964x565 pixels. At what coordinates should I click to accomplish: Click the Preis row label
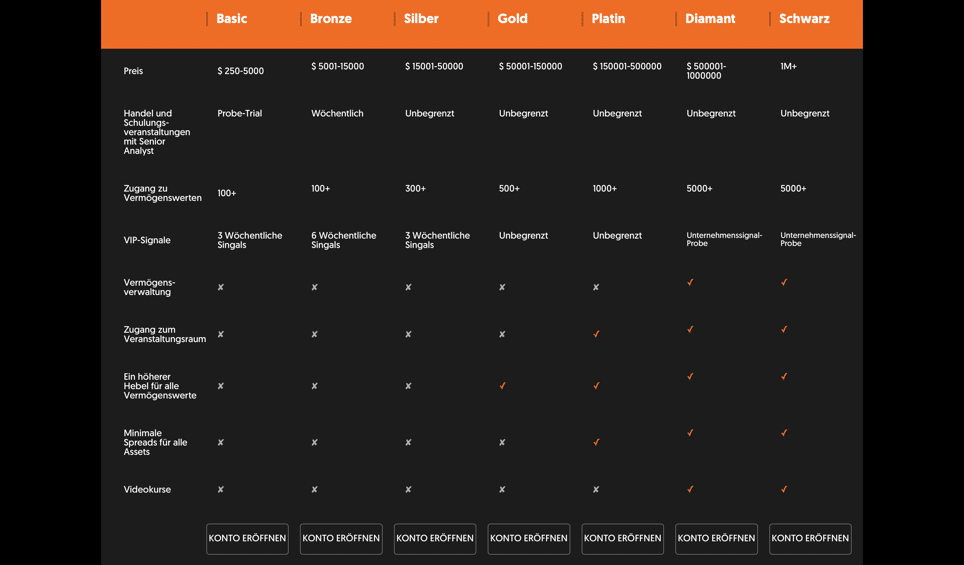(133, 72)
